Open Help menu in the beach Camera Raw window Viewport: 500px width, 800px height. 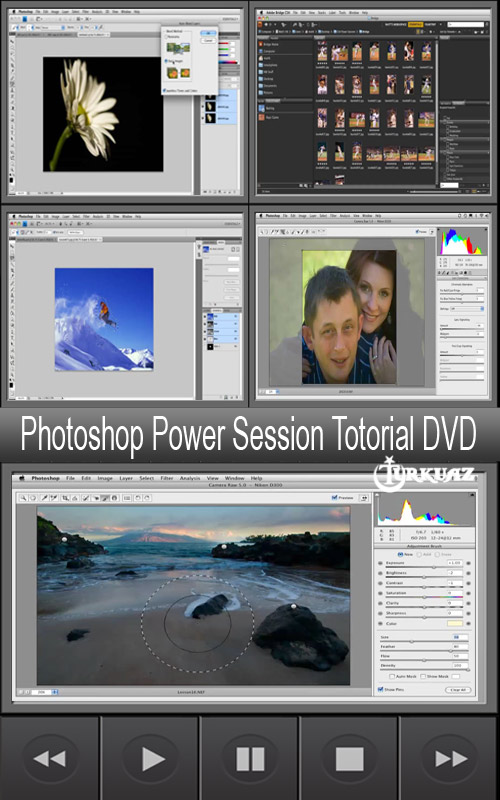pos(256,478)
